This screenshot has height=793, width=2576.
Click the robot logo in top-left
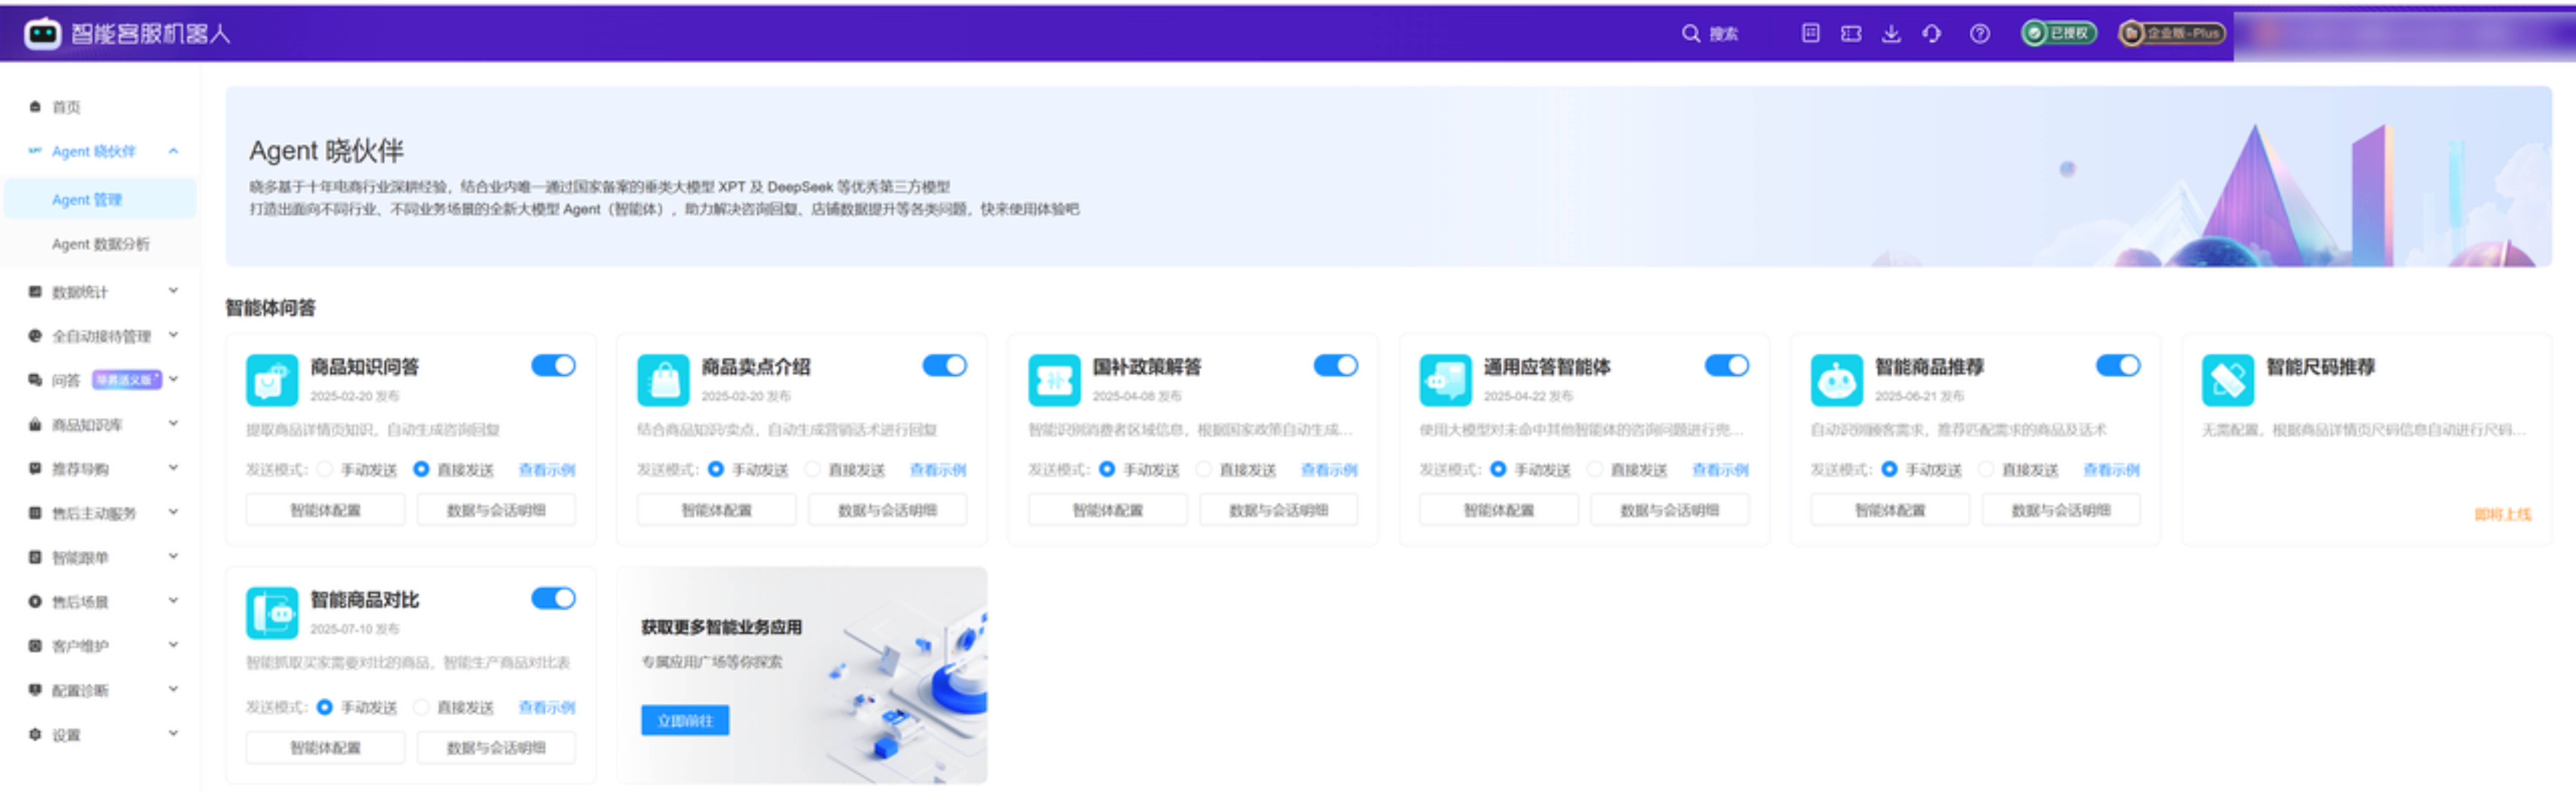click(x=42, y=34)
